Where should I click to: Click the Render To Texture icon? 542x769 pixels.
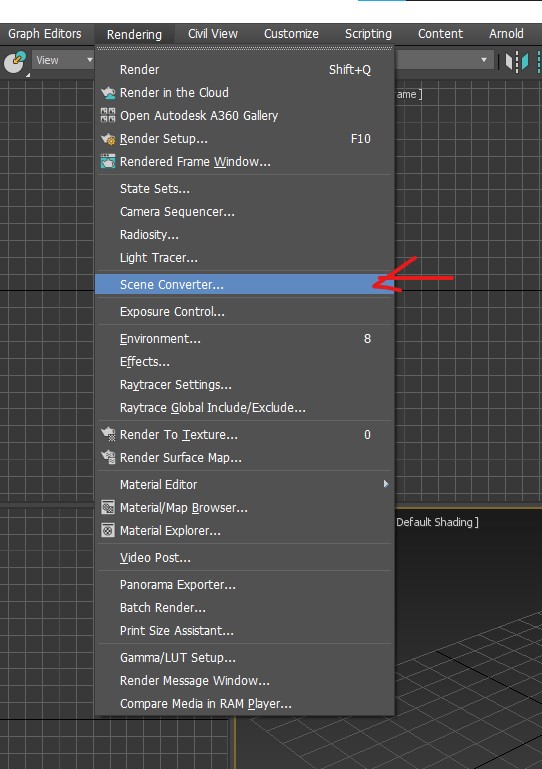(x=108, y=435)
